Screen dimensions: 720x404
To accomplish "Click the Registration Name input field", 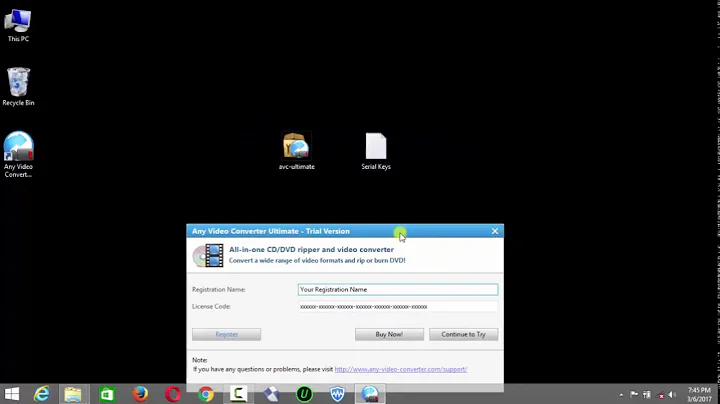I will [398, 289].
